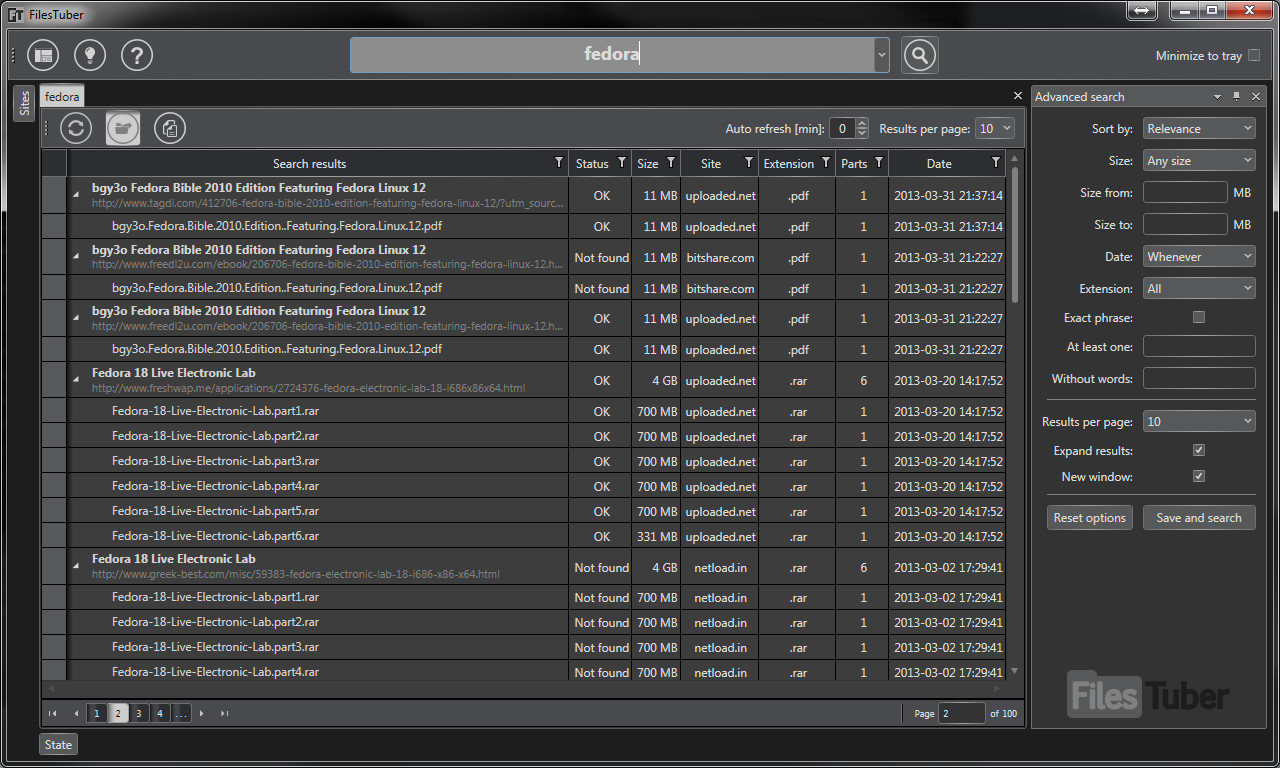Open the window layout icon in top toolbar
Screen dimensions: 1280x768
point(43,55)
